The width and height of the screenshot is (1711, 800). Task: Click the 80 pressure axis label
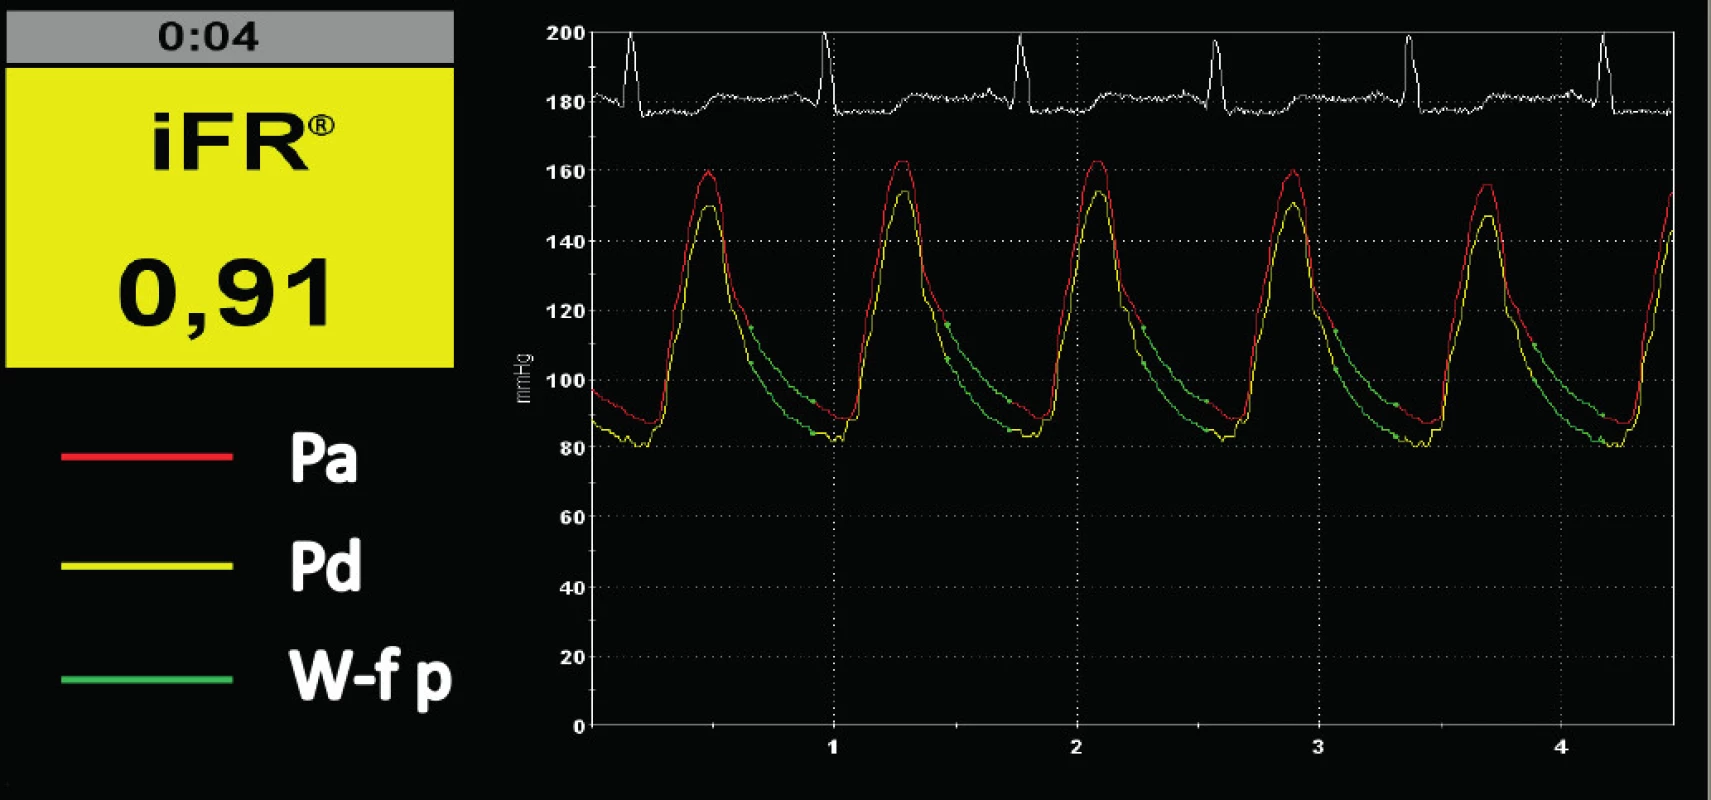[x=572, y=449]
